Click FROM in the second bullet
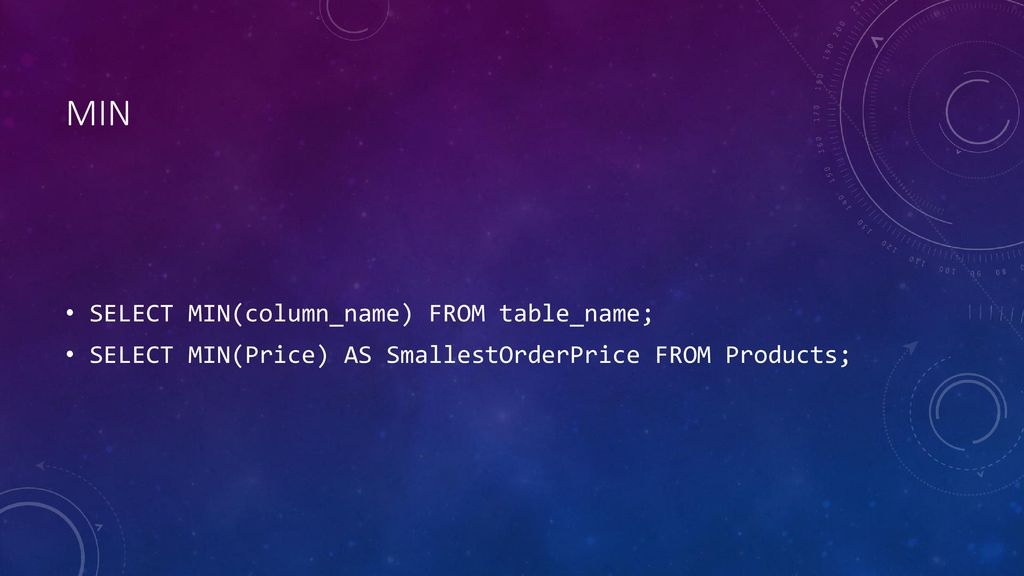Viewport: 1024px width, 576px height. point(683,355)
